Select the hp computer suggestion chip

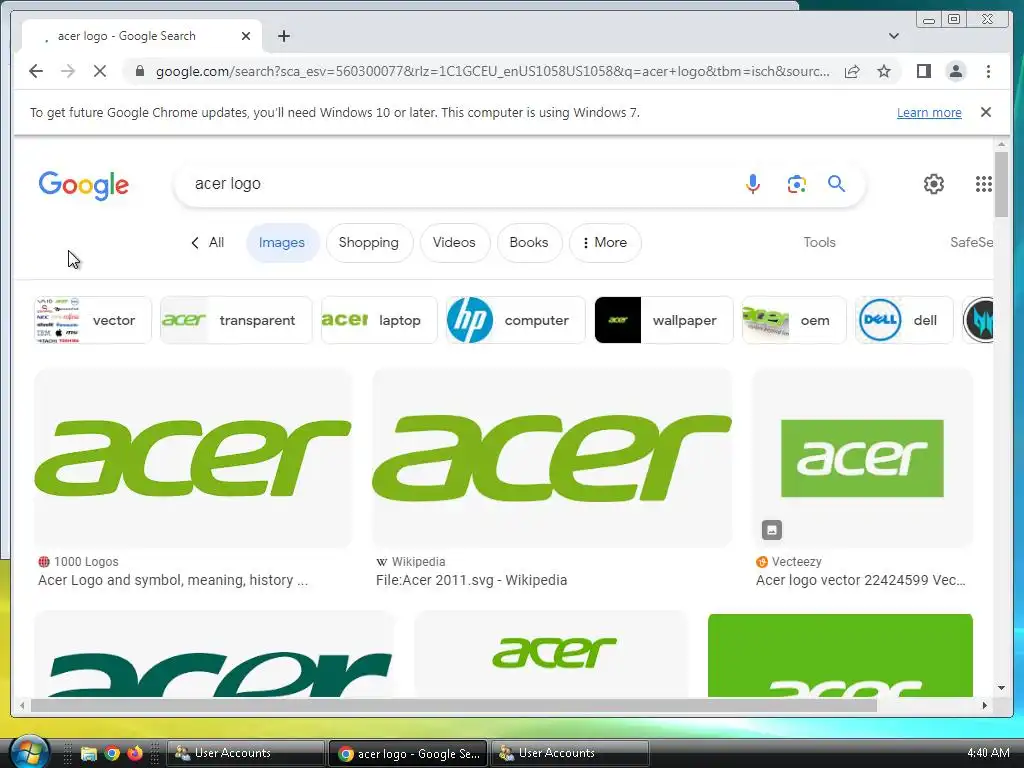(x=515, y=320)
